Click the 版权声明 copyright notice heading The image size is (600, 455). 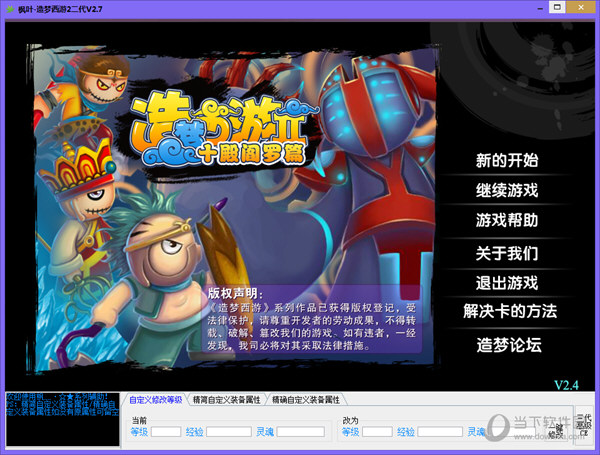[235, 294]
